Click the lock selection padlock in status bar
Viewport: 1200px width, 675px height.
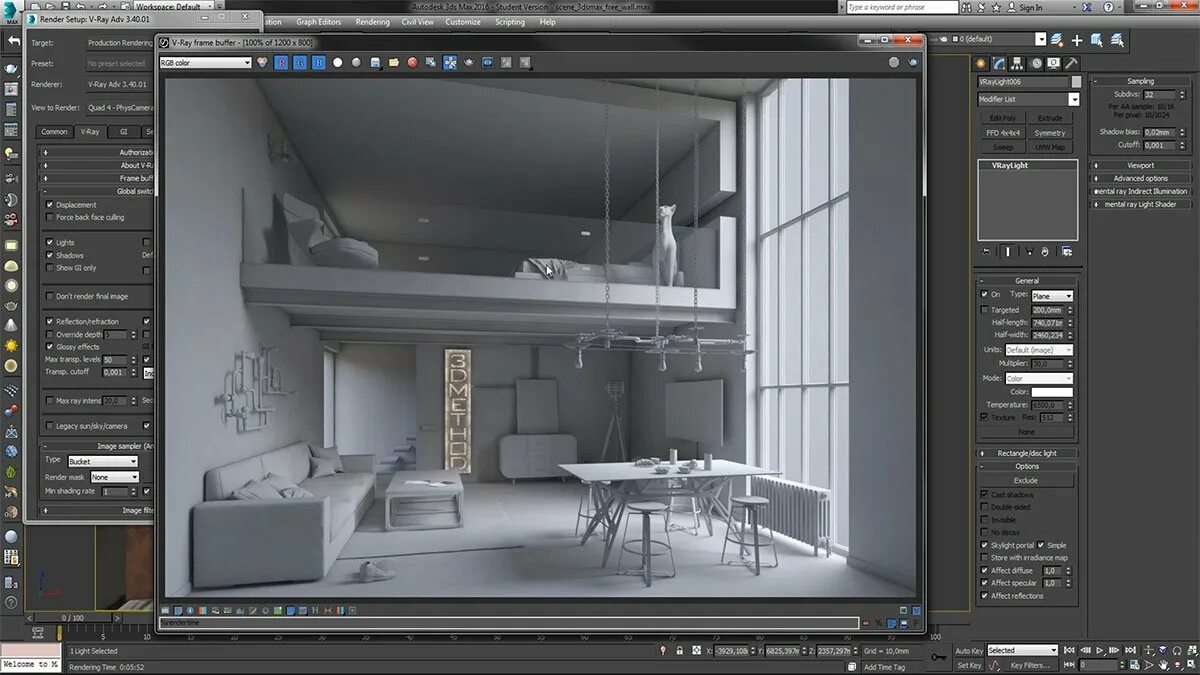[680, 651]
